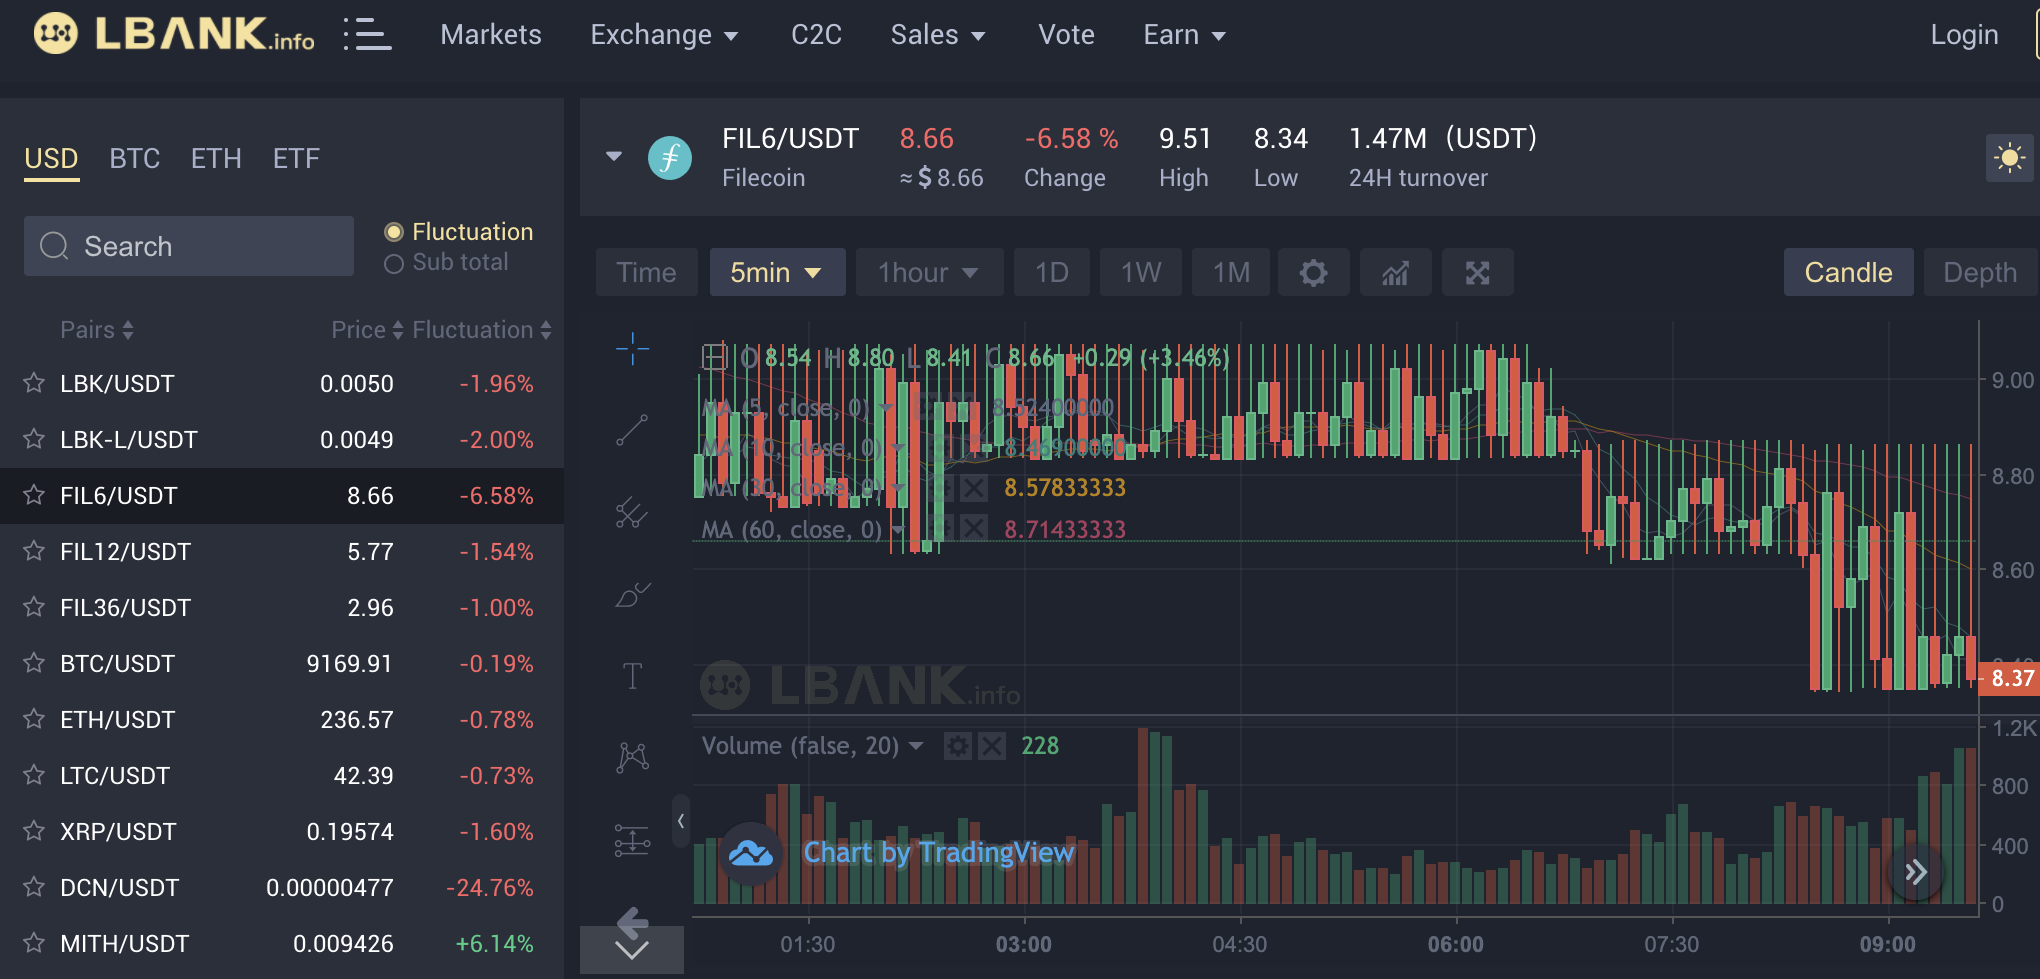Expand the 1hour interval dropdown

929,272
